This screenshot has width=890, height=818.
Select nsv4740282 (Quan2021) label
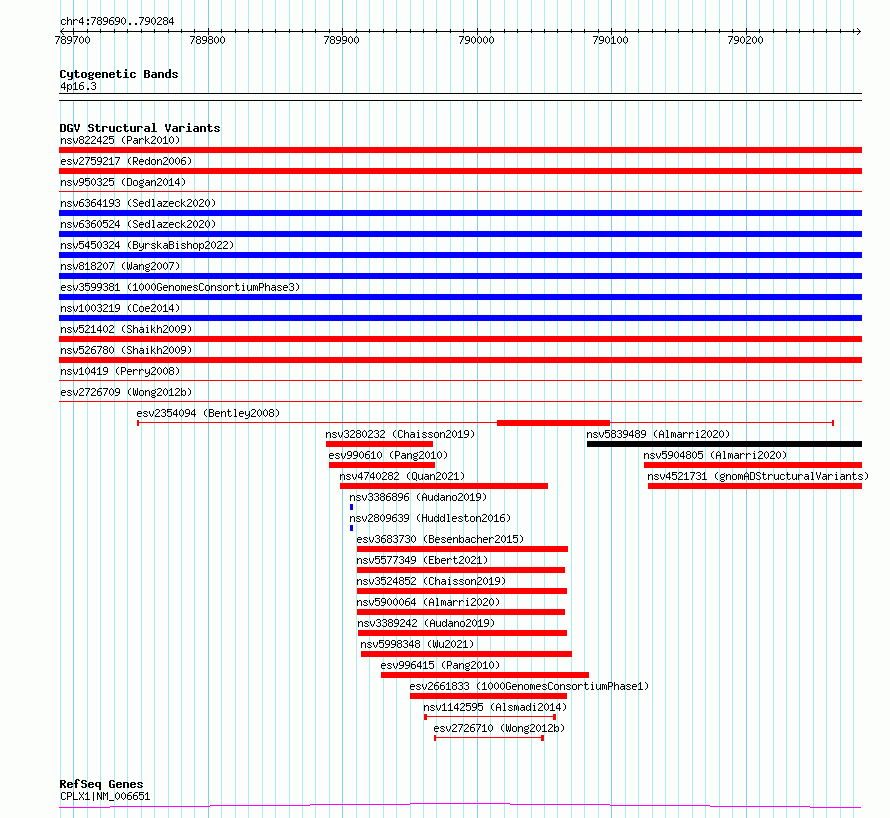(402, 476)
